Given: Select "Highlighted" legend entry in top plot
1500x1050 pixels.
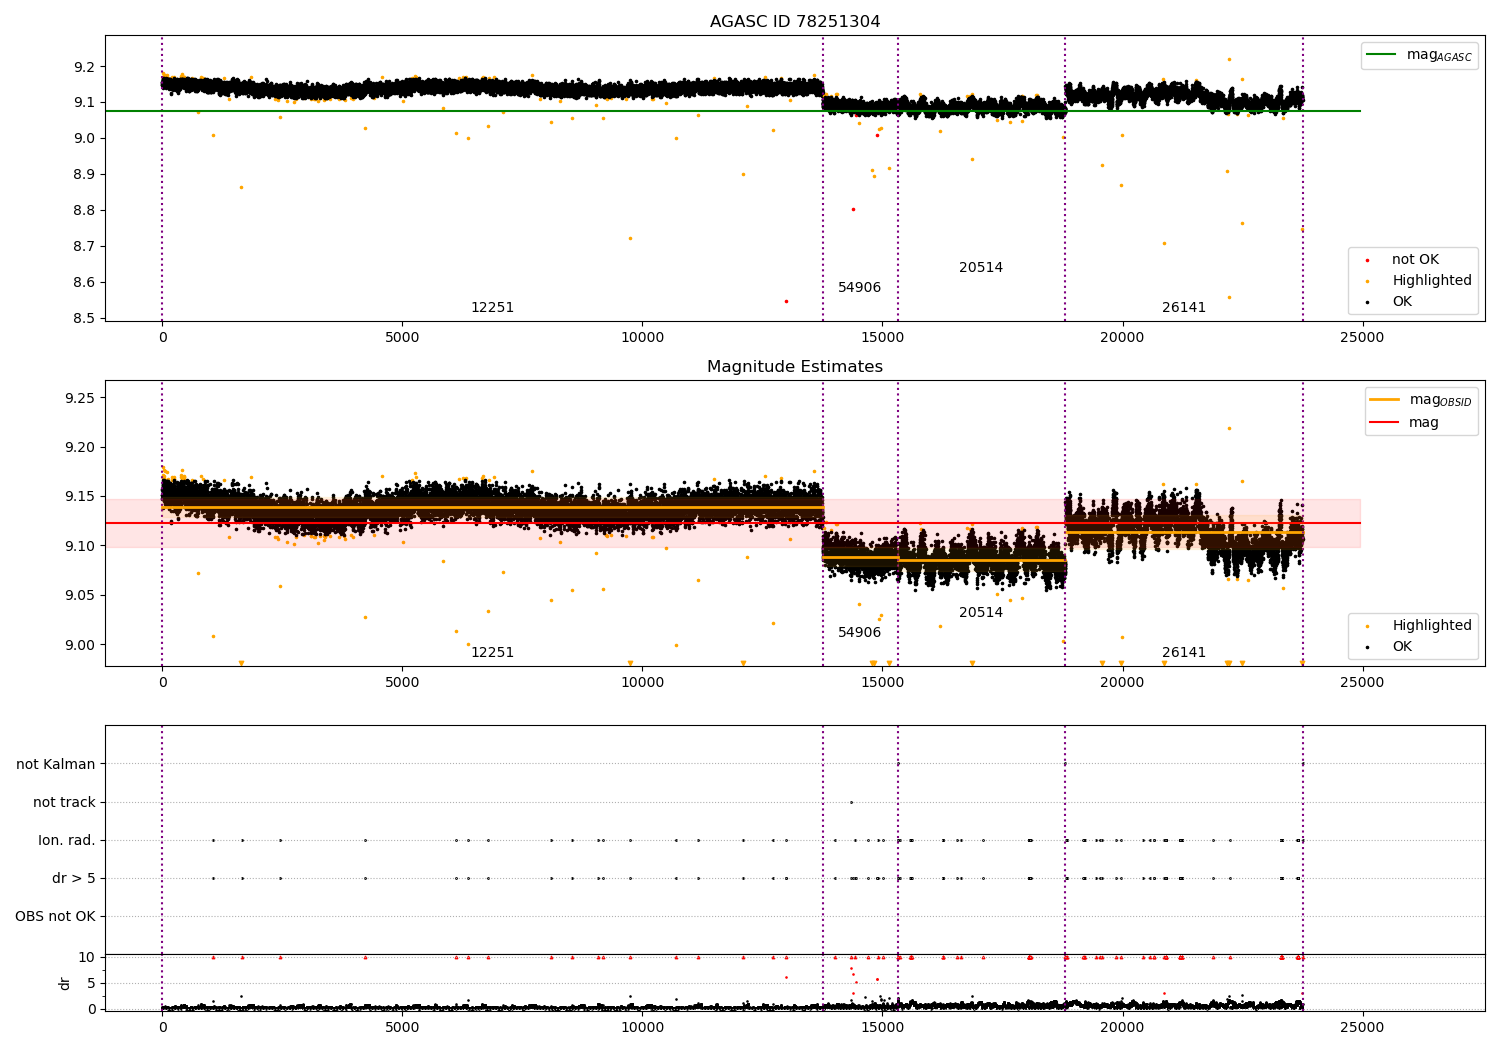Looking at the screenshot, I should point(1432,281).
